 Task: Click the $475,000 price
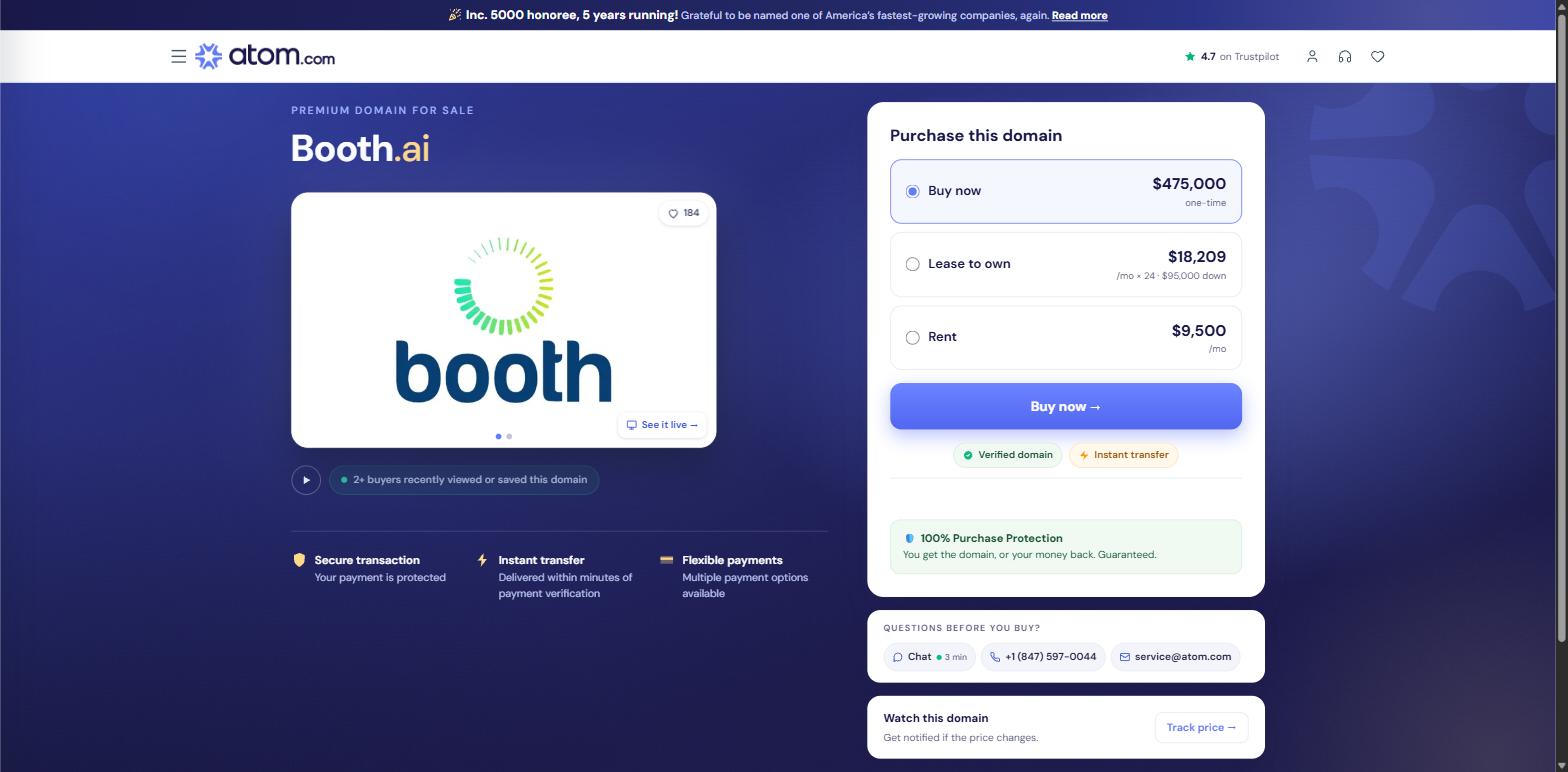pyautogui.click(x=1189, y=183)
